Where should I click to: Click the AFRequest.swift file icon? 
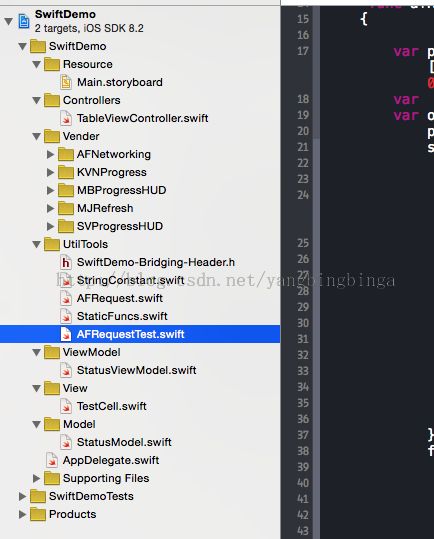[66, 298]
